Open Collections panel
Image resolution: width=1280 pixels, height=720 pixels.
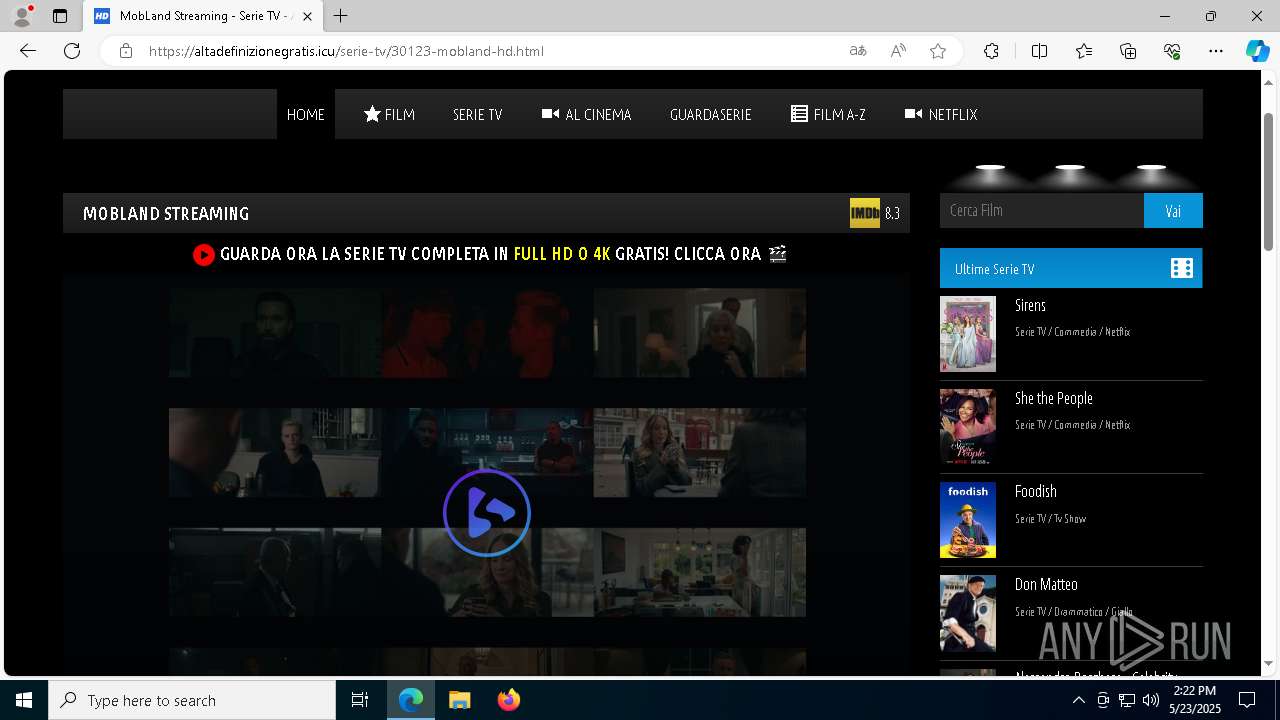(1128, 51)
